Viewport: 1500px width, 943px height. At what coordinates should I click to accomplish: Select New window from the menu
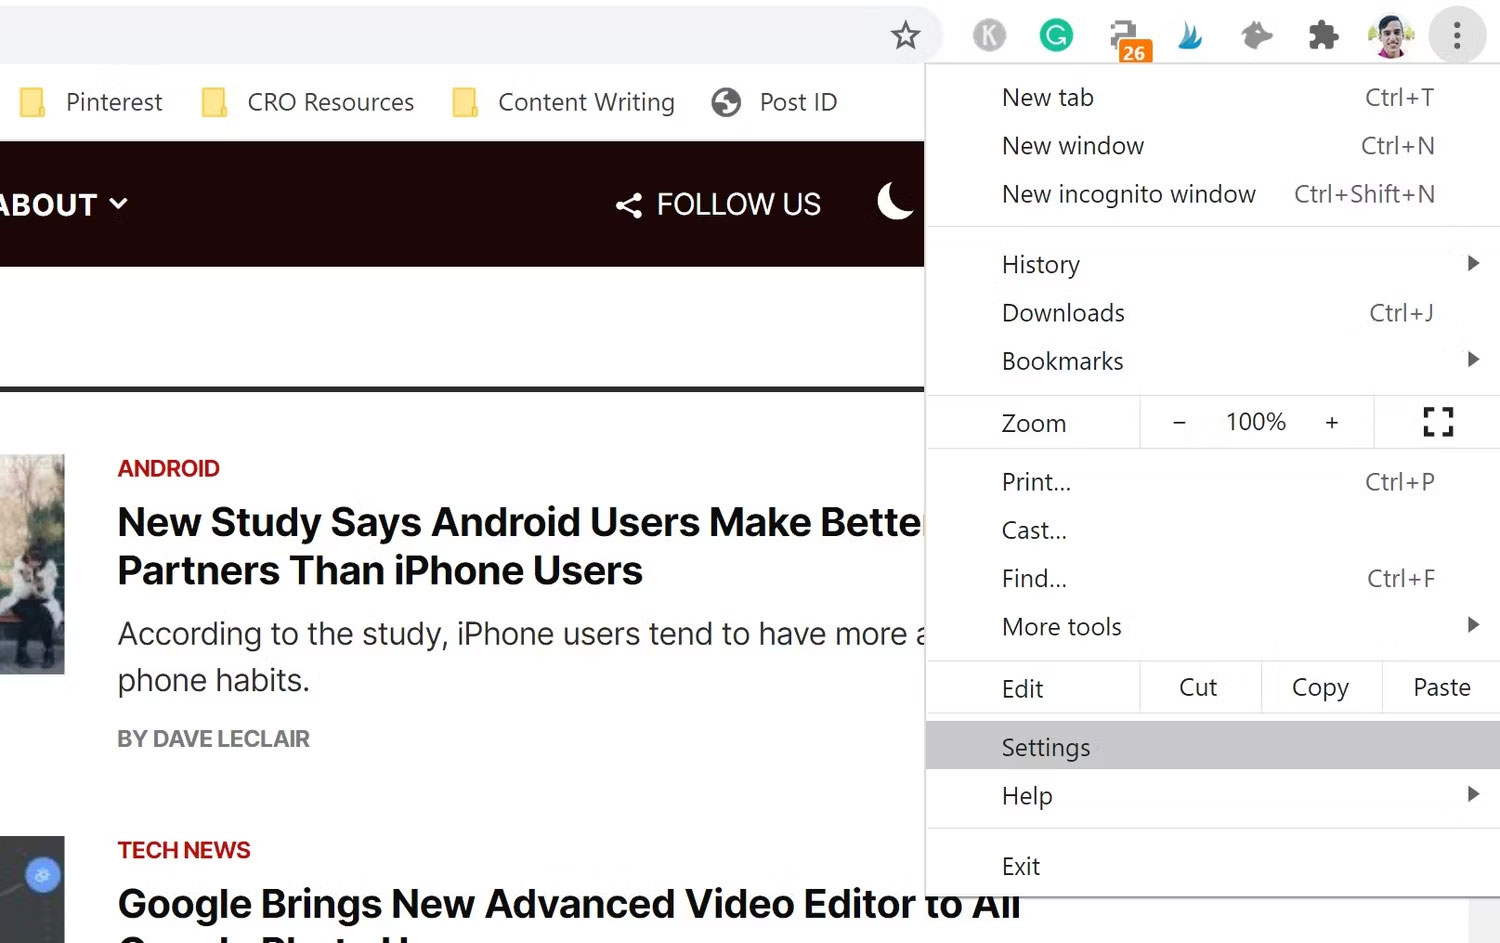1213,146
